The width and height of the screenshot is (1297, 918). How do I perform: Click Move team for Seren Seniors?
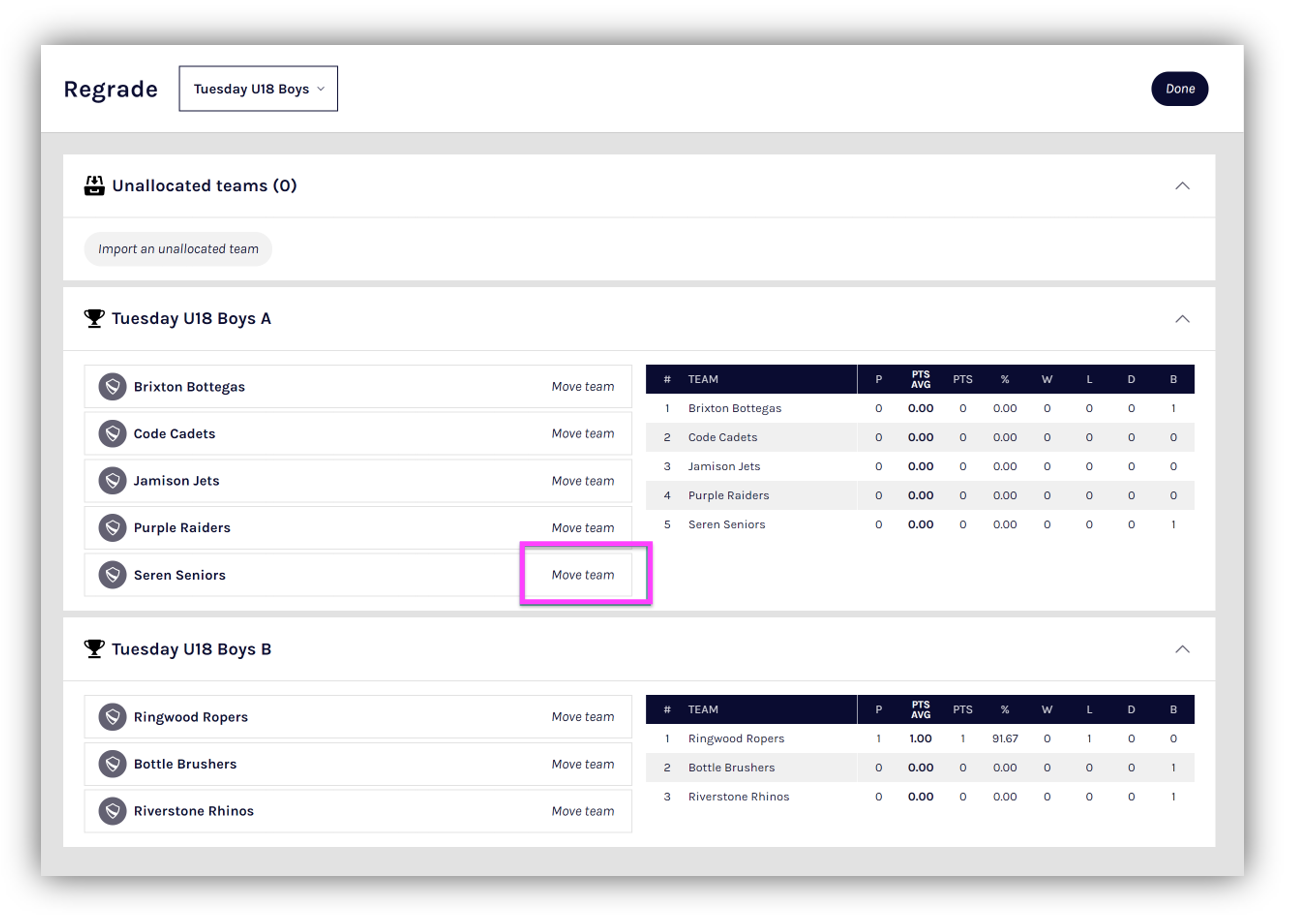click(x=583, y=575)
